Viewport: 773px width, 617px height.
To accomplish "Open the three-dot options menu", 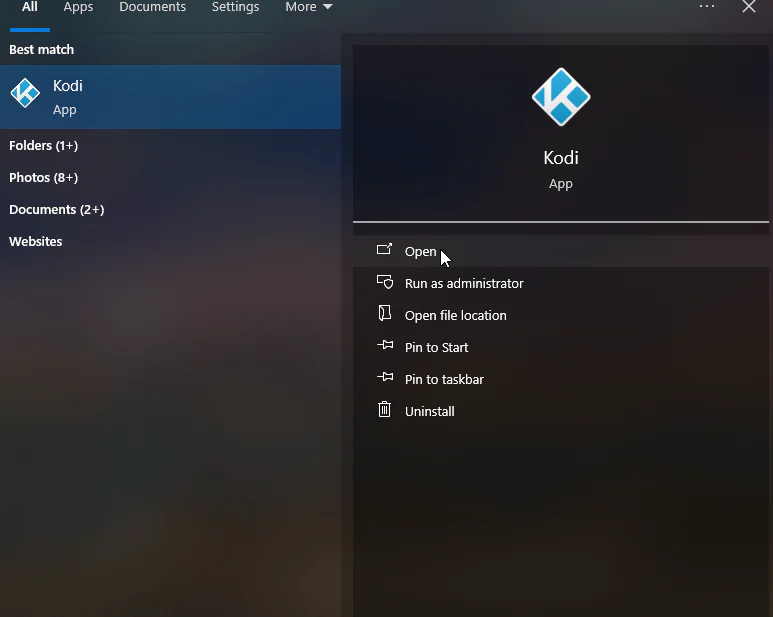I will click(x=706, y=6).
